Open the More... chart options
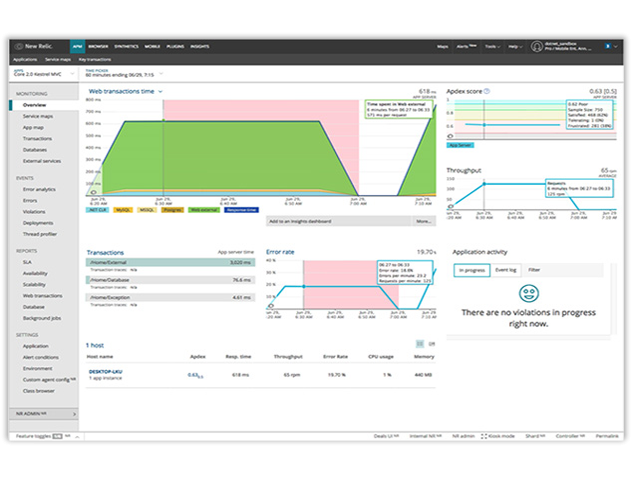The height and width of the screenshot is (478, 632). [x=424, y=221]
